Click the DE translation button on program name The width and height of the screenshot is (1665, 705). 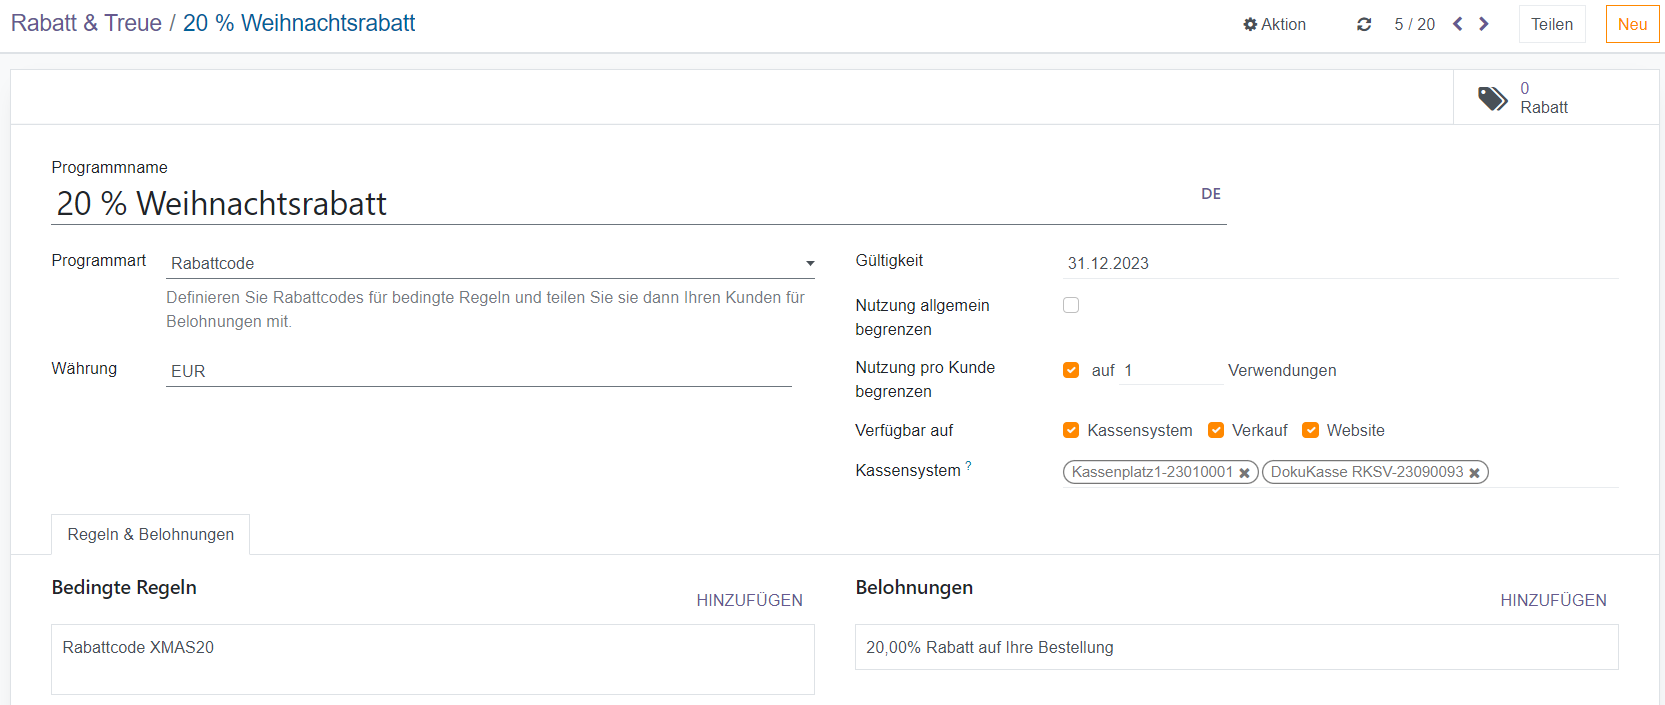[x=1211, y=194]
